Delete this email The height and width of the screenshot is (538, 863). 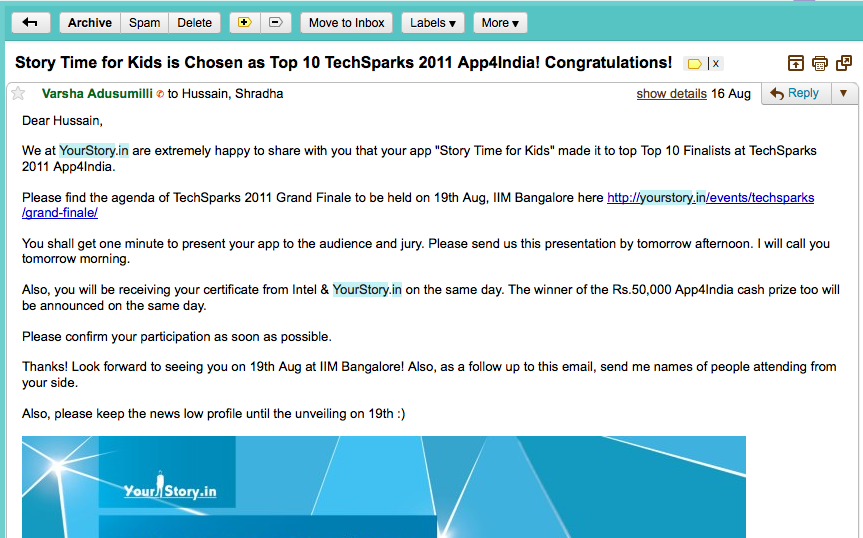coord(194,23)
